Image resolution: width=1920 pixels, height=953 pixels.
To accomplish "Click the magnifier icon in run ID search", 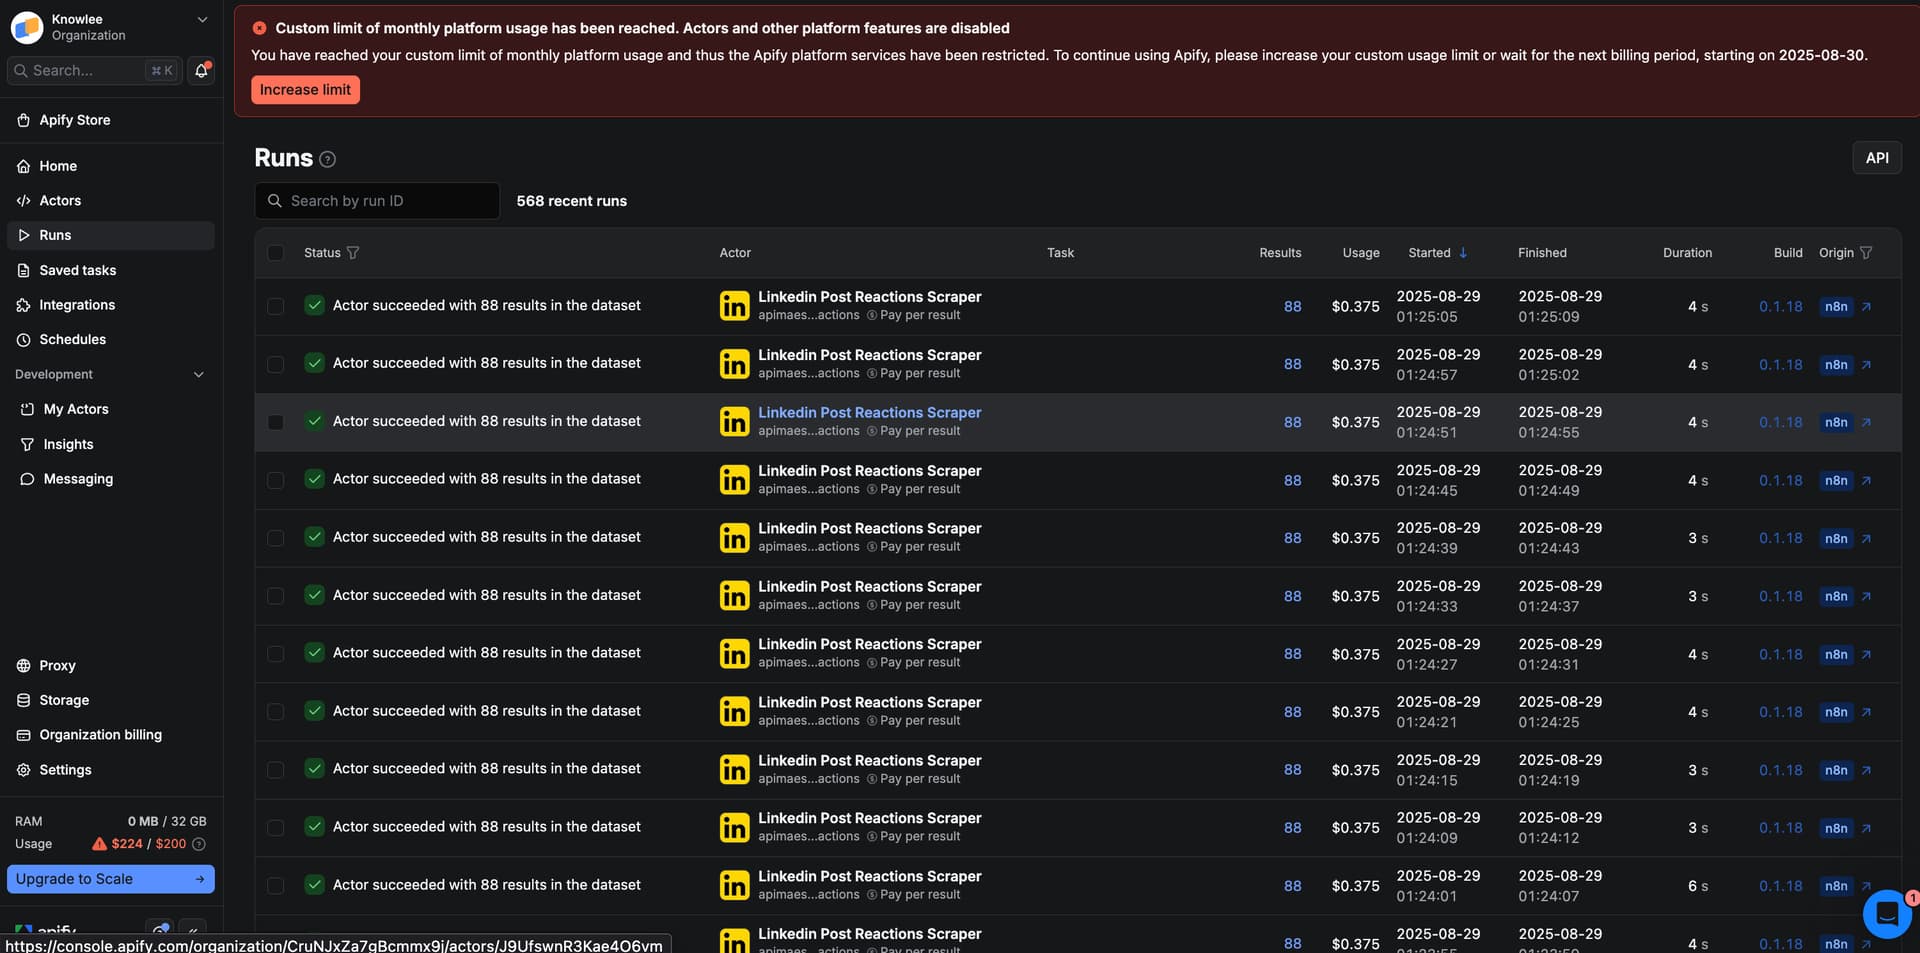I will click(x=275, y=201).
